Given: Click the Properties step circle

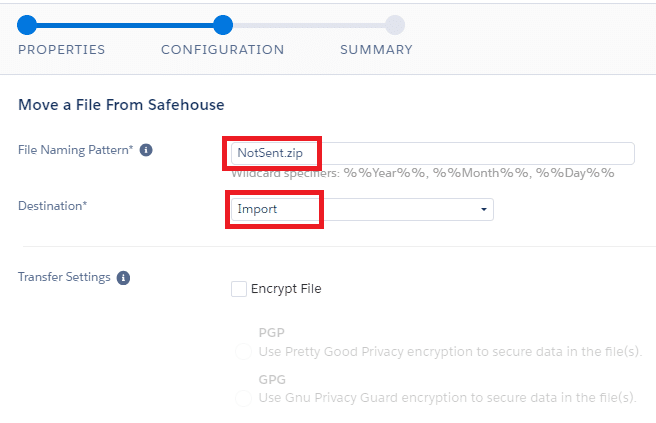Looking at the screenshot, I should [x=27, y=25].
